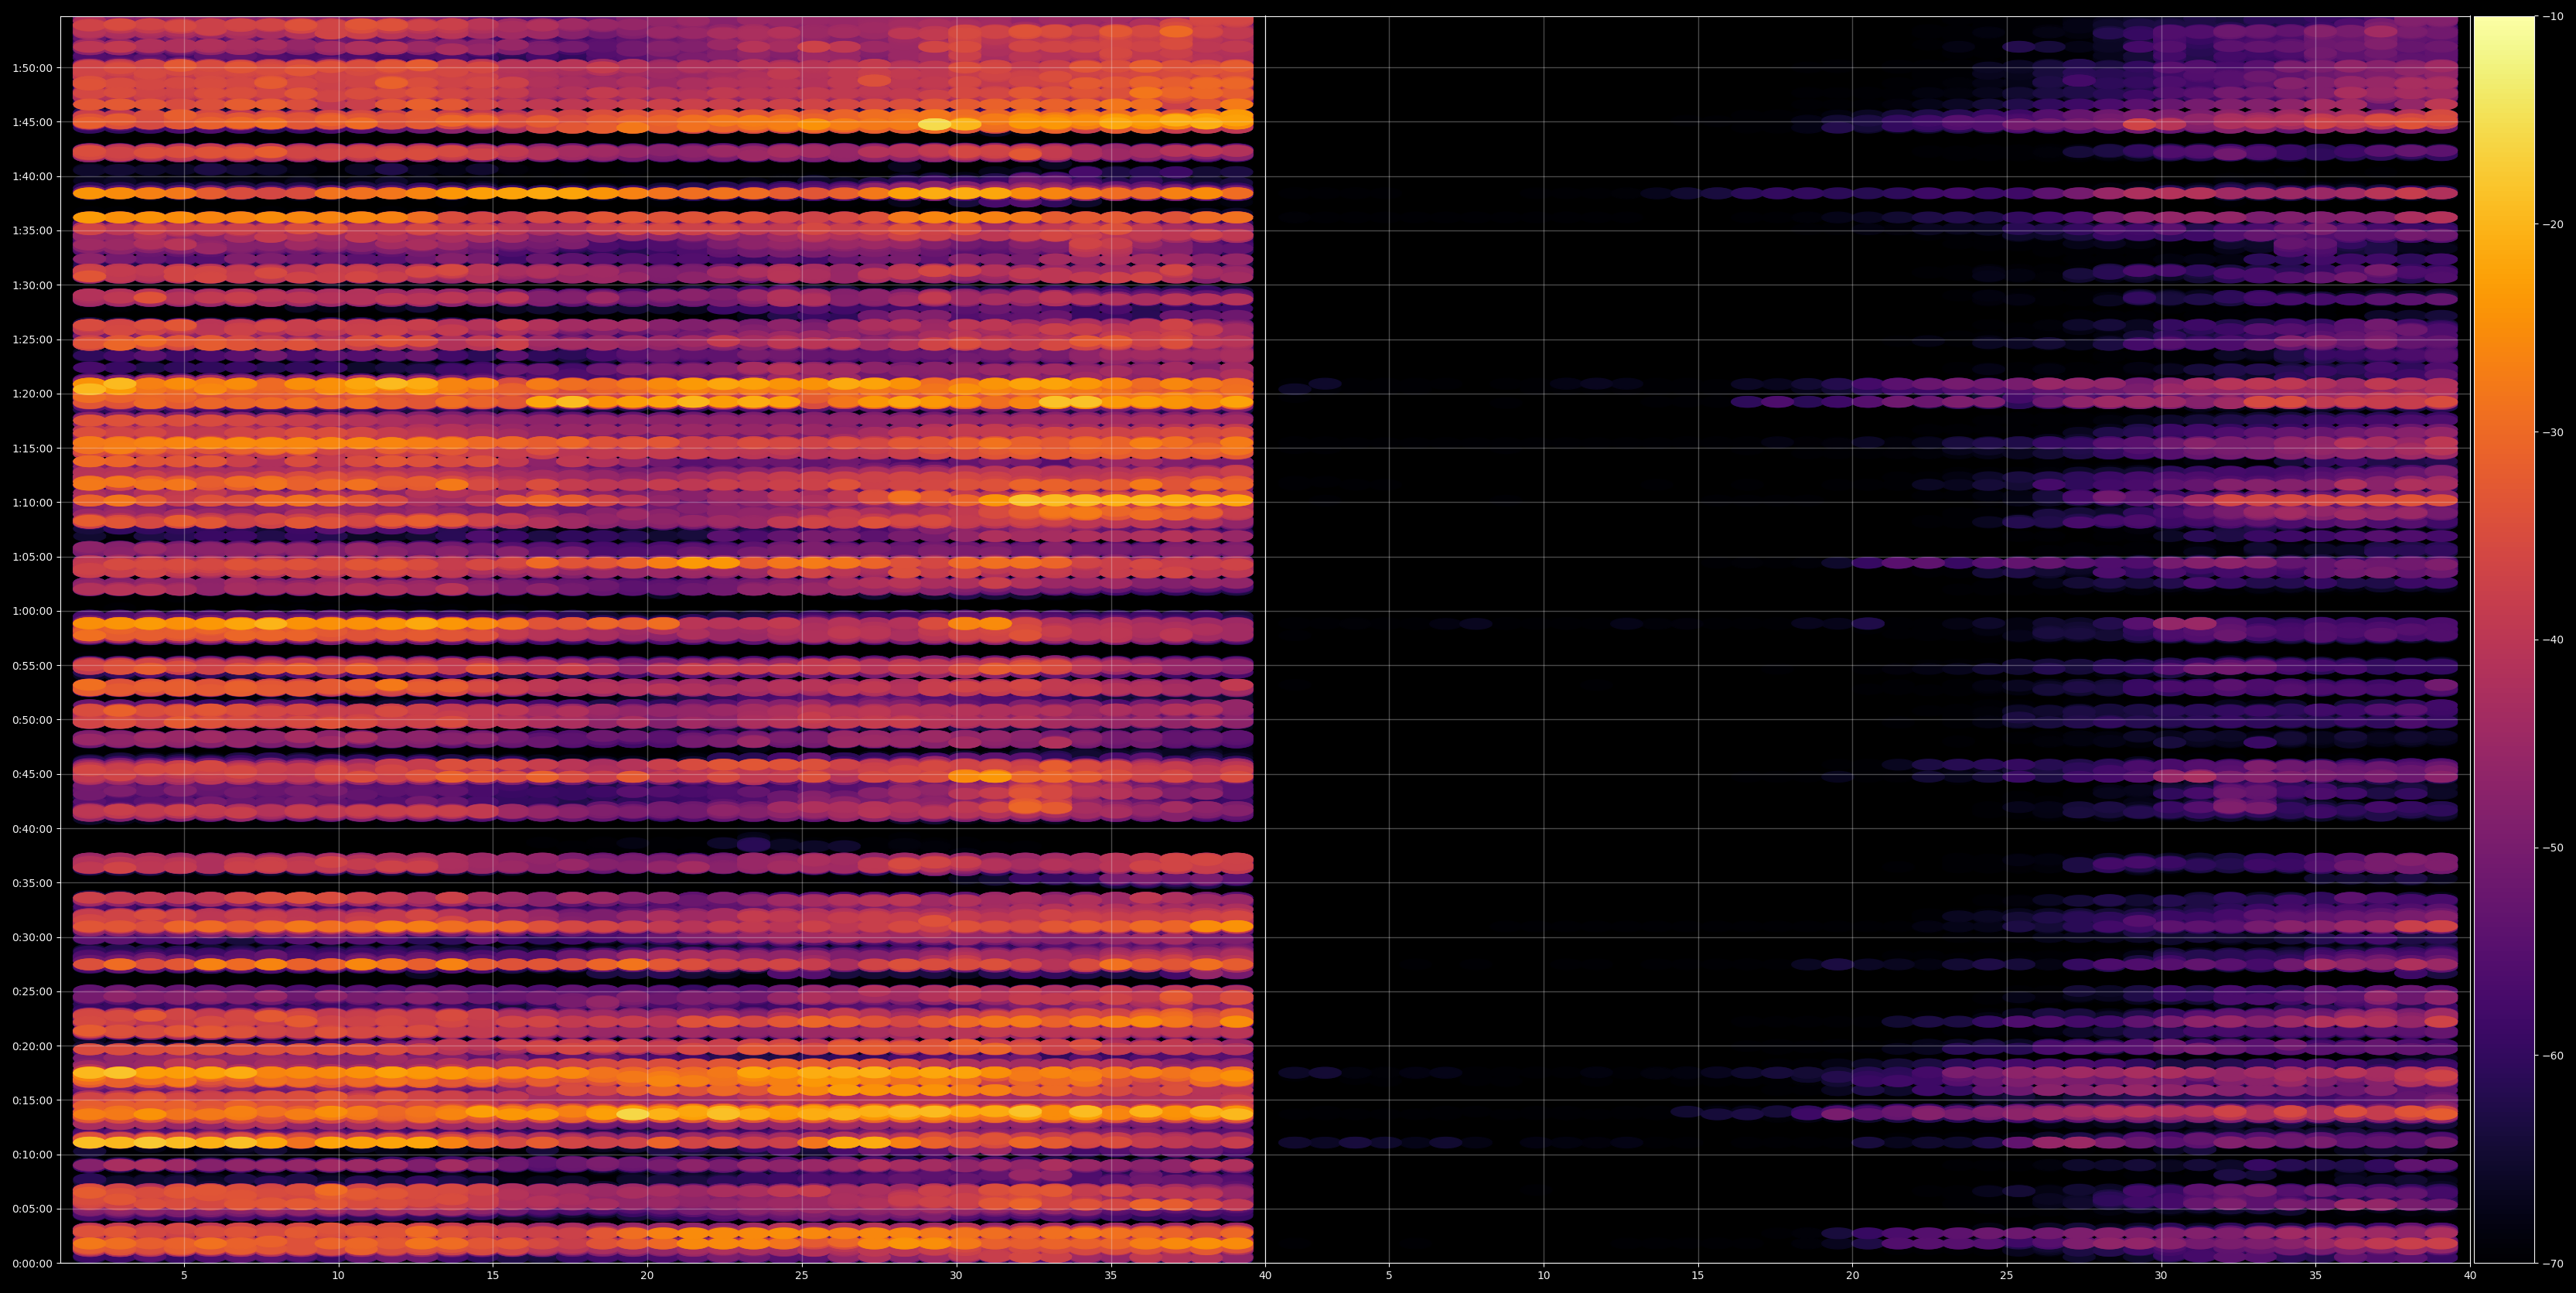2576x1293 pixels.
Task: Click x-axis label 15 under the left heatmap
Action: point(493,1276)
